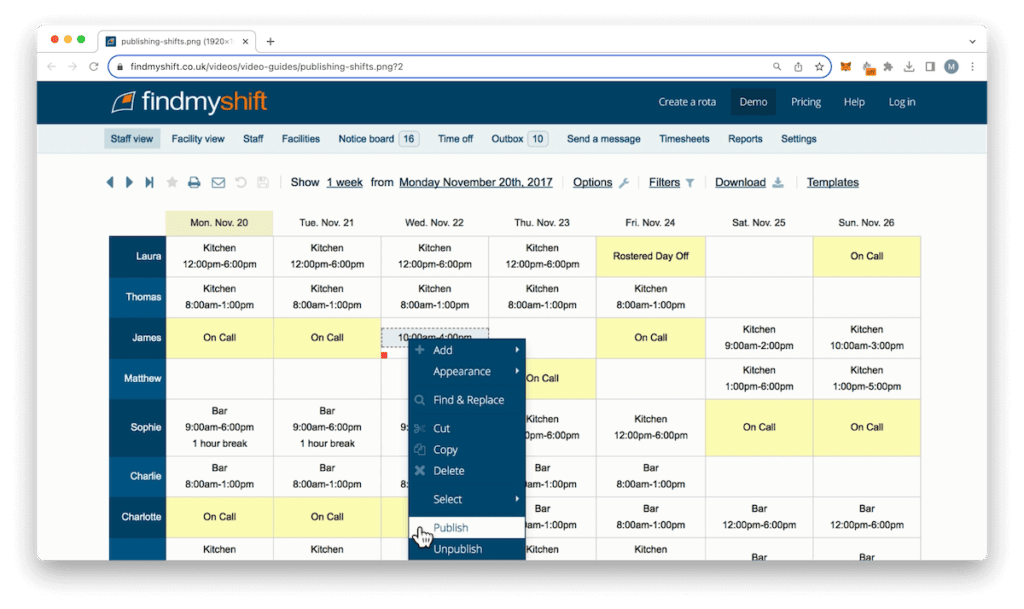Open the Monday November 20th date picker

(x=475, y=182)
